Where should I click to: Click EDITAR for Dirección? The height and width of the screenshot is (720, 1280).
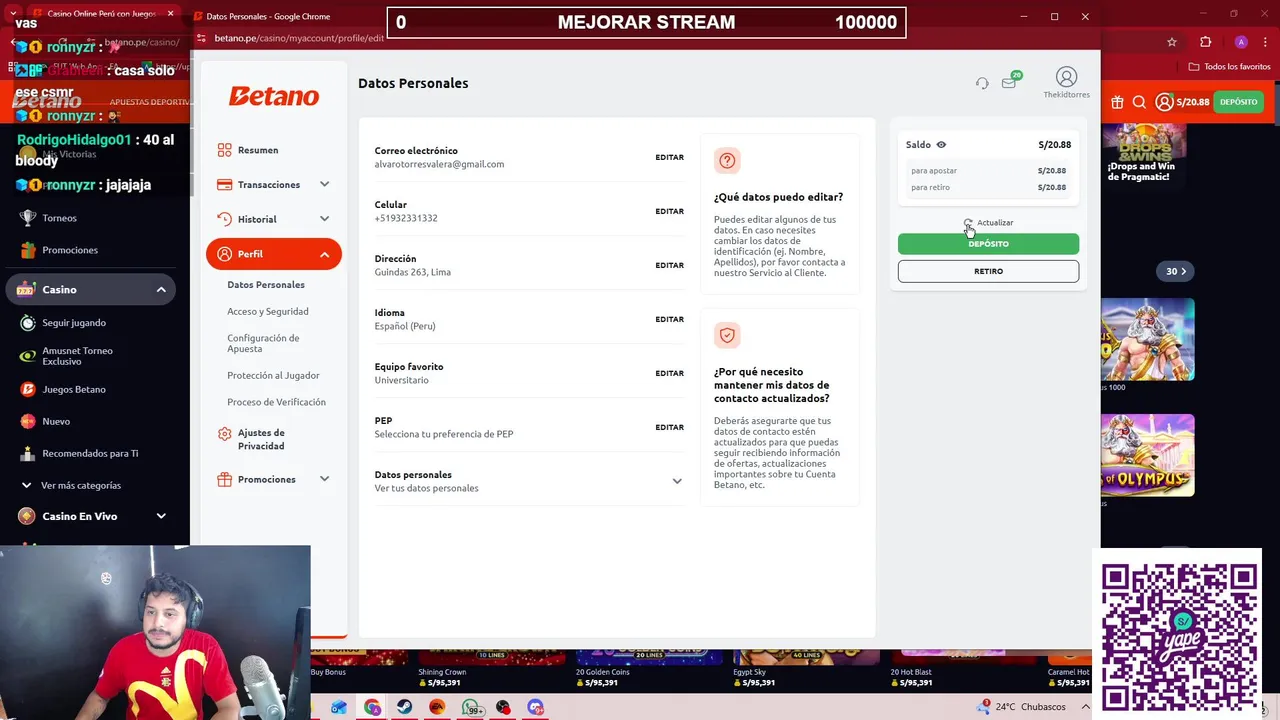click(669, 265)
